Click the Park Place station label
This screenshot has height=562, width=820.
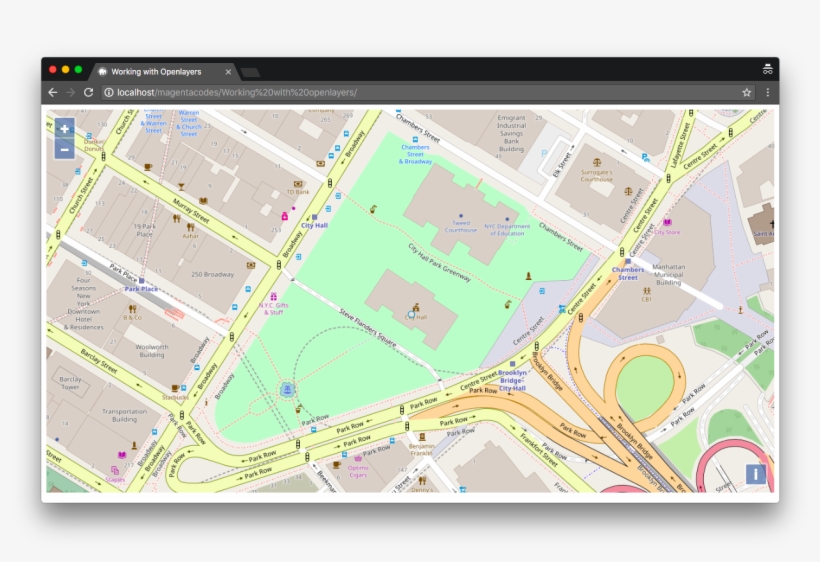click(141, 288)
